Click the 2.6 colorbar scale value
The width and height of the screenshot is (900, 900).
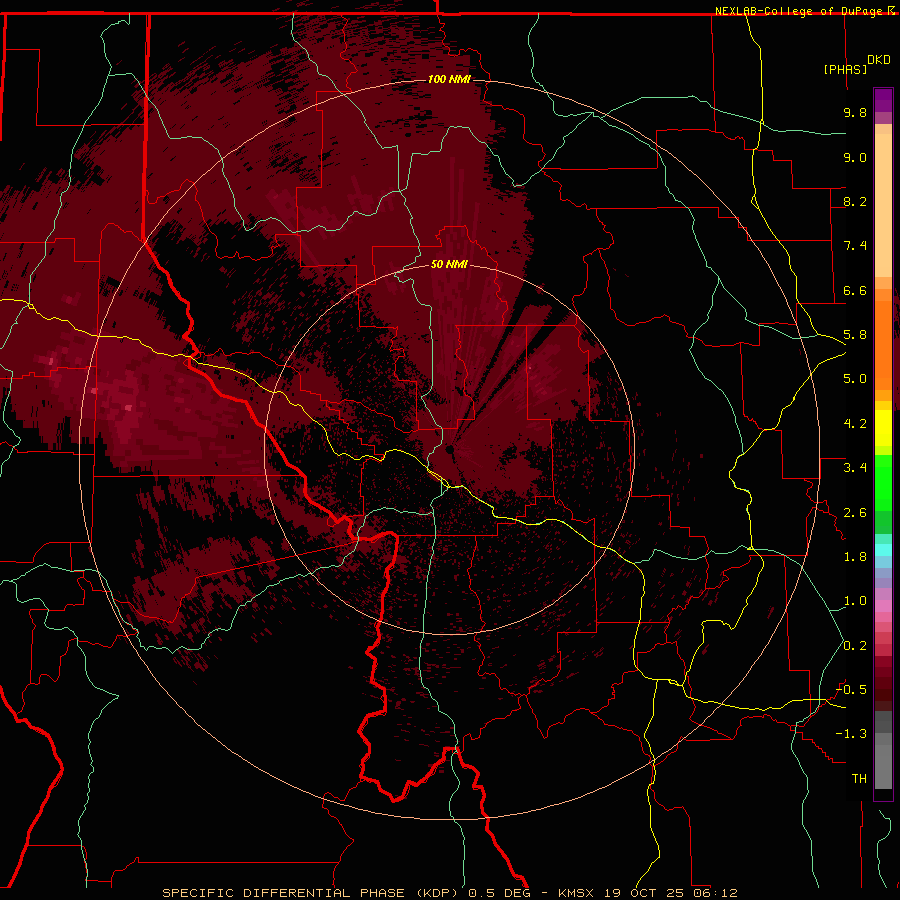pyautogui.click(x=855, y=513)
